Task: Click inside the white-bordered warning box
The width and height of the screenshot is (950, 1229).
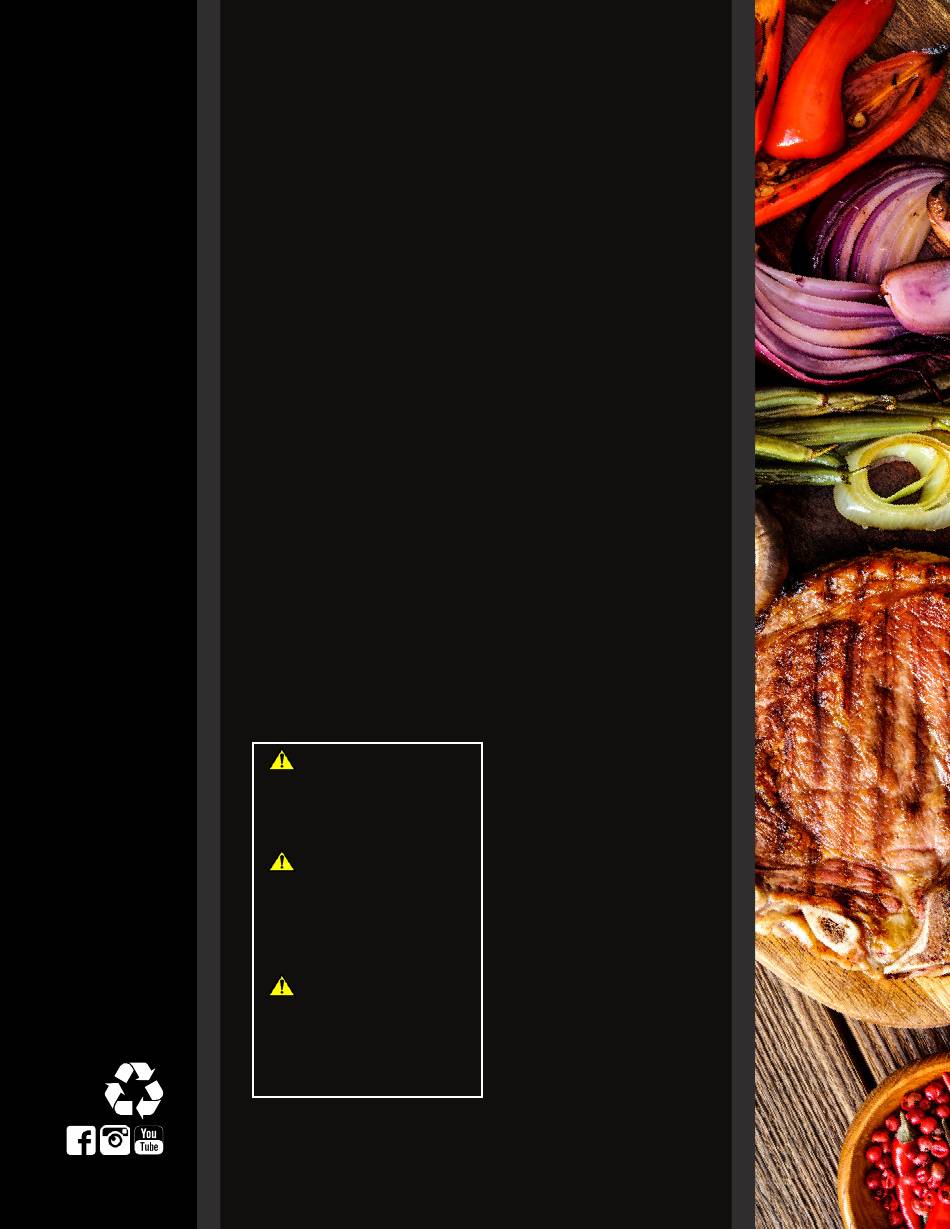Action: 367,920
